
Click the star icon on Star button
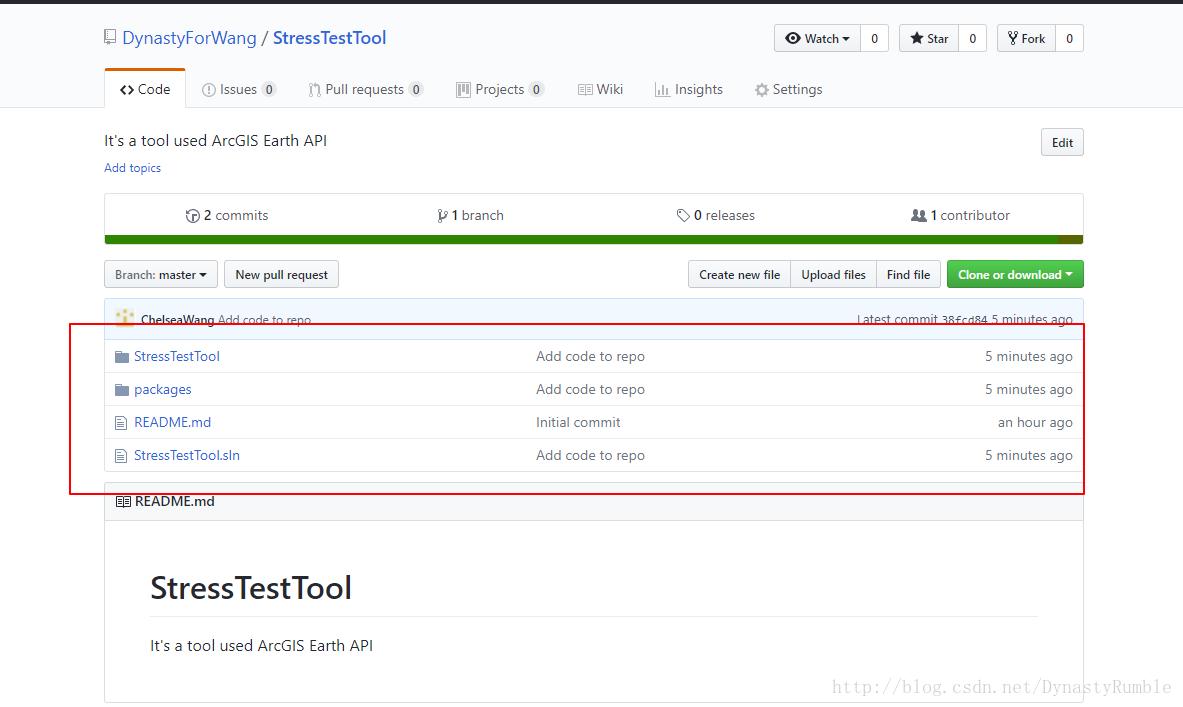pyautogui.click(x=917, y=38)
